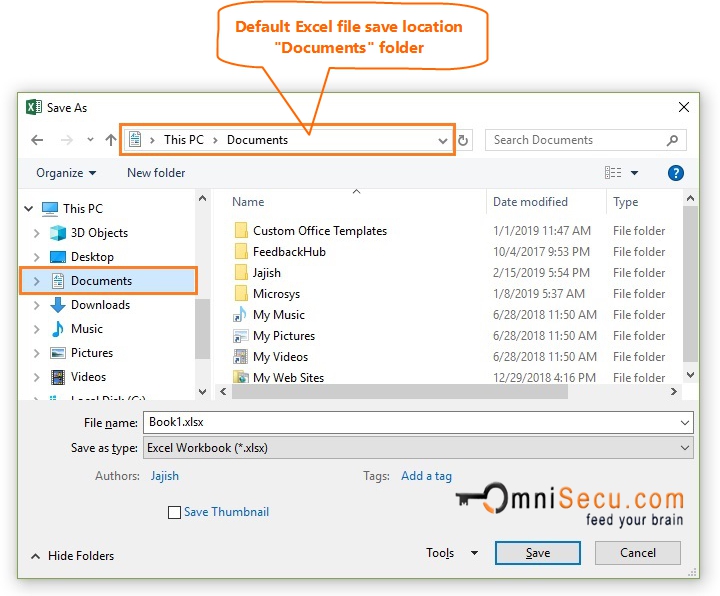This screenshot has width=720, height=596.
Task: Click the Downloads blue arrow icon
Action: (58, 305)
